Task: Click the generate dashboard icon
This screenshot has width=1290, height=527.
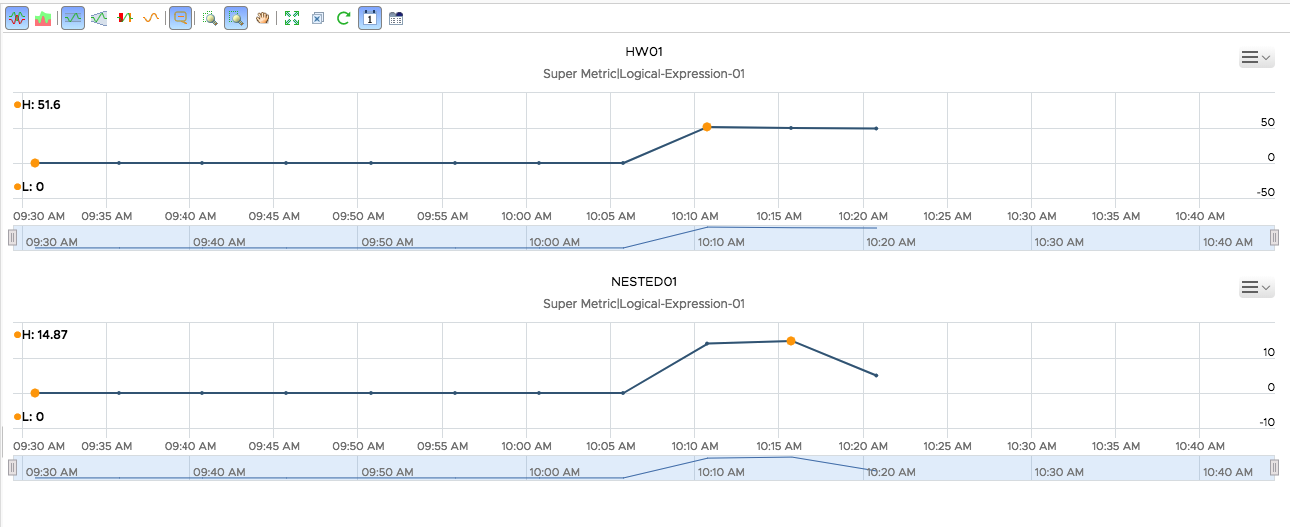Action: [396, 18]
